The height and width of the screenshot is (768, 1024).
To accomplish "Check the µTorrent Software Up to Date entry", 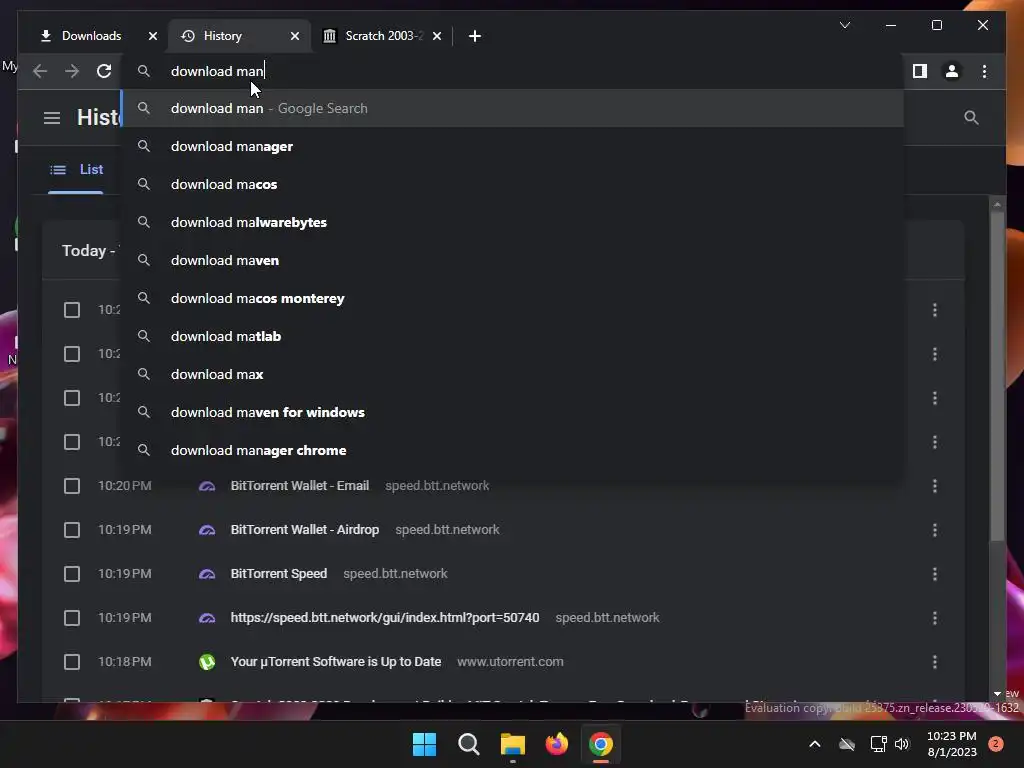I will (72, 662).
